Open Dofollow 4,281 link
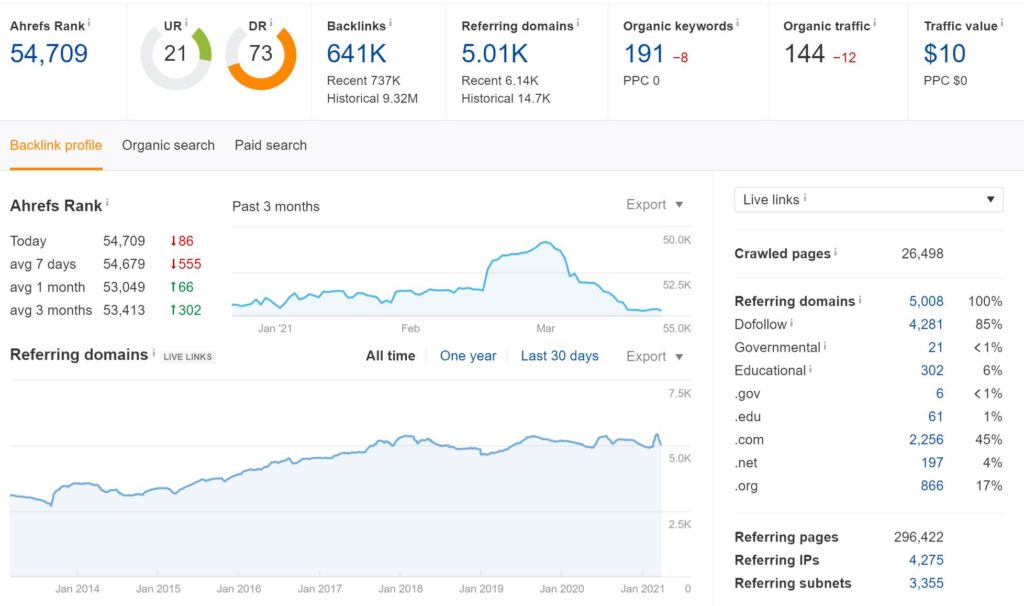This screenshot has height=606, width=1024. pyautogui.click(x=926, y=325)
